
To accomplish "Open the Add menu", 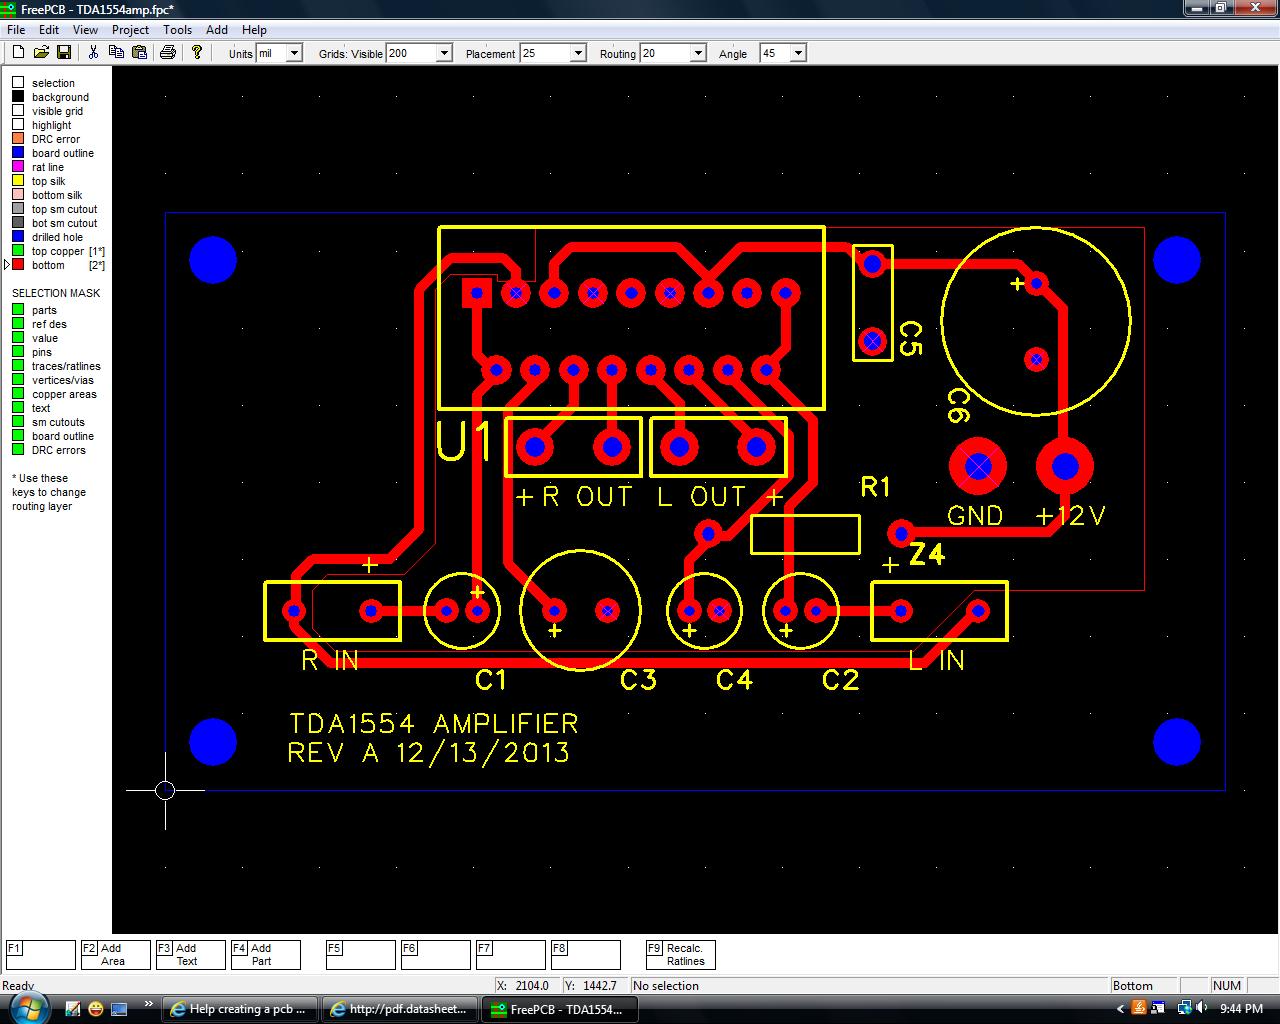I will (x=217, y=30).
